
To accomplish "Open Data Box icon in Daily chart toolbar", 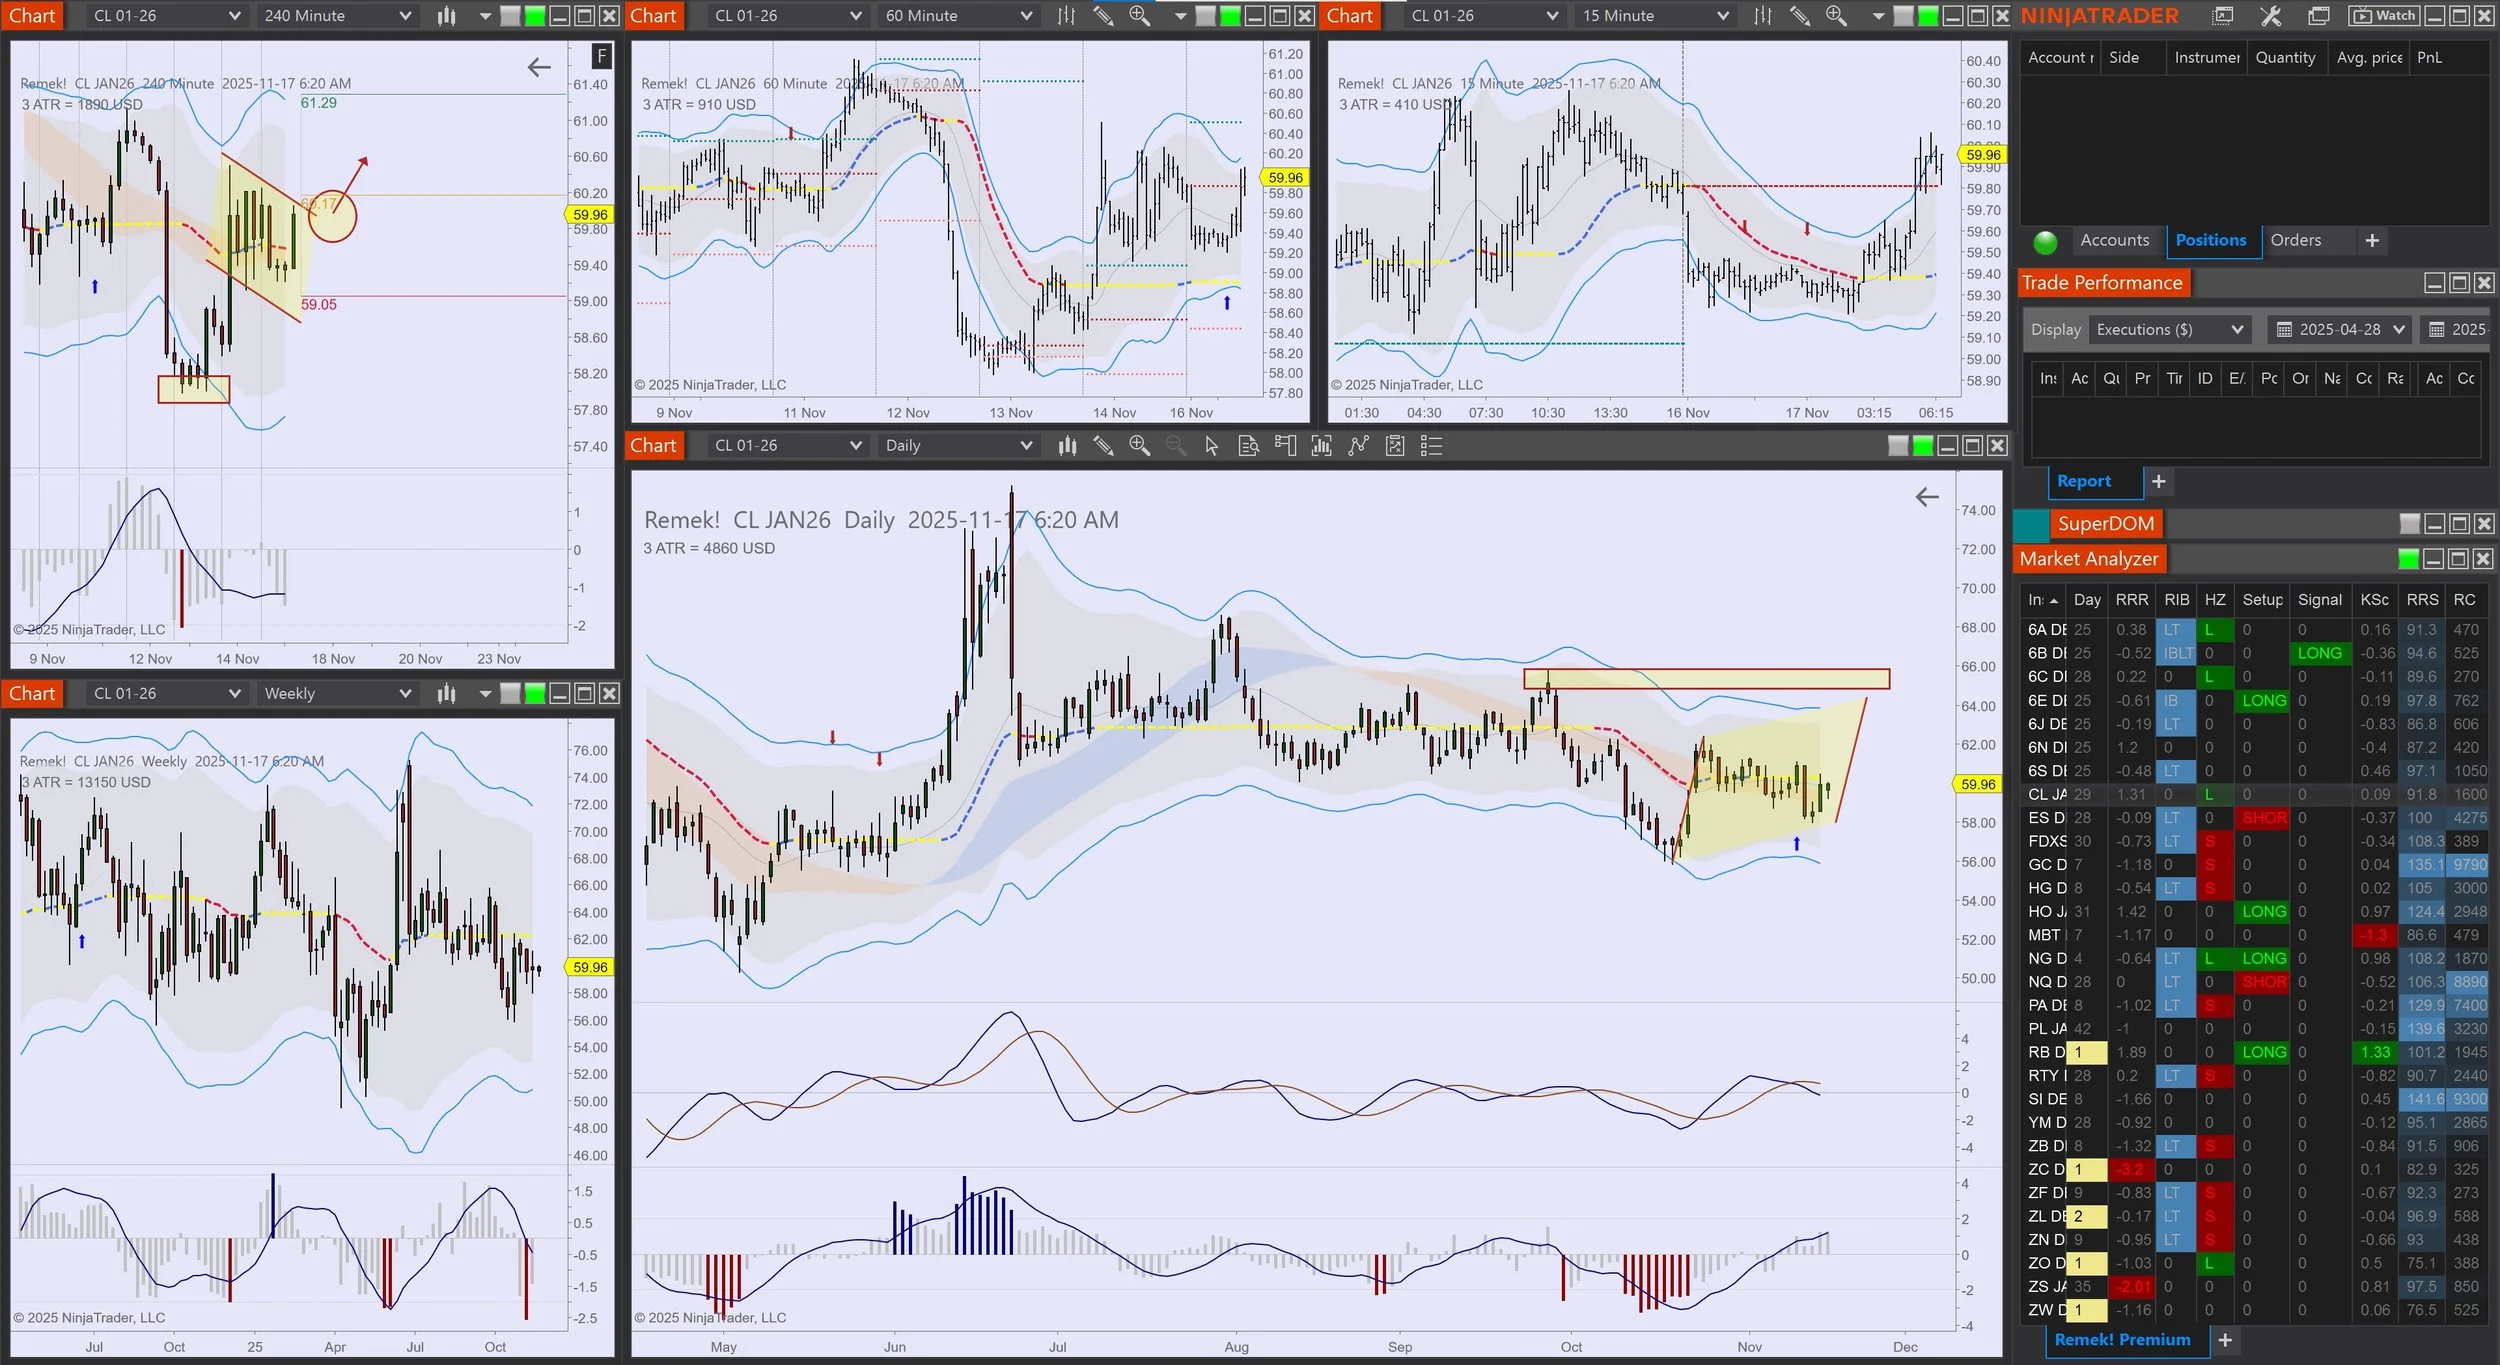I will (x=1248, y=446).
